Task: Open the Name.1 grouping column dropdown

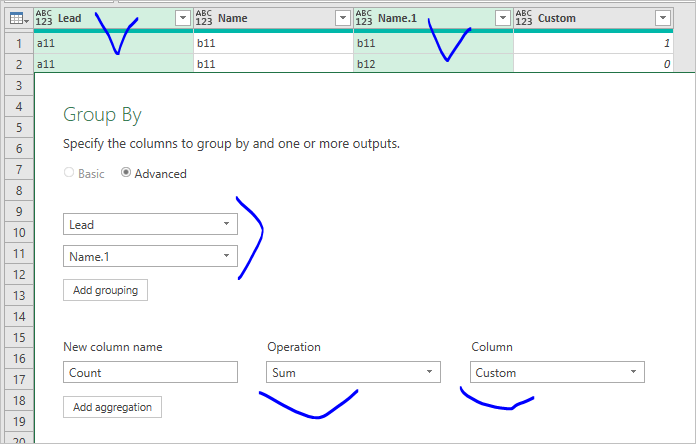Action: [x=150, y=256]
